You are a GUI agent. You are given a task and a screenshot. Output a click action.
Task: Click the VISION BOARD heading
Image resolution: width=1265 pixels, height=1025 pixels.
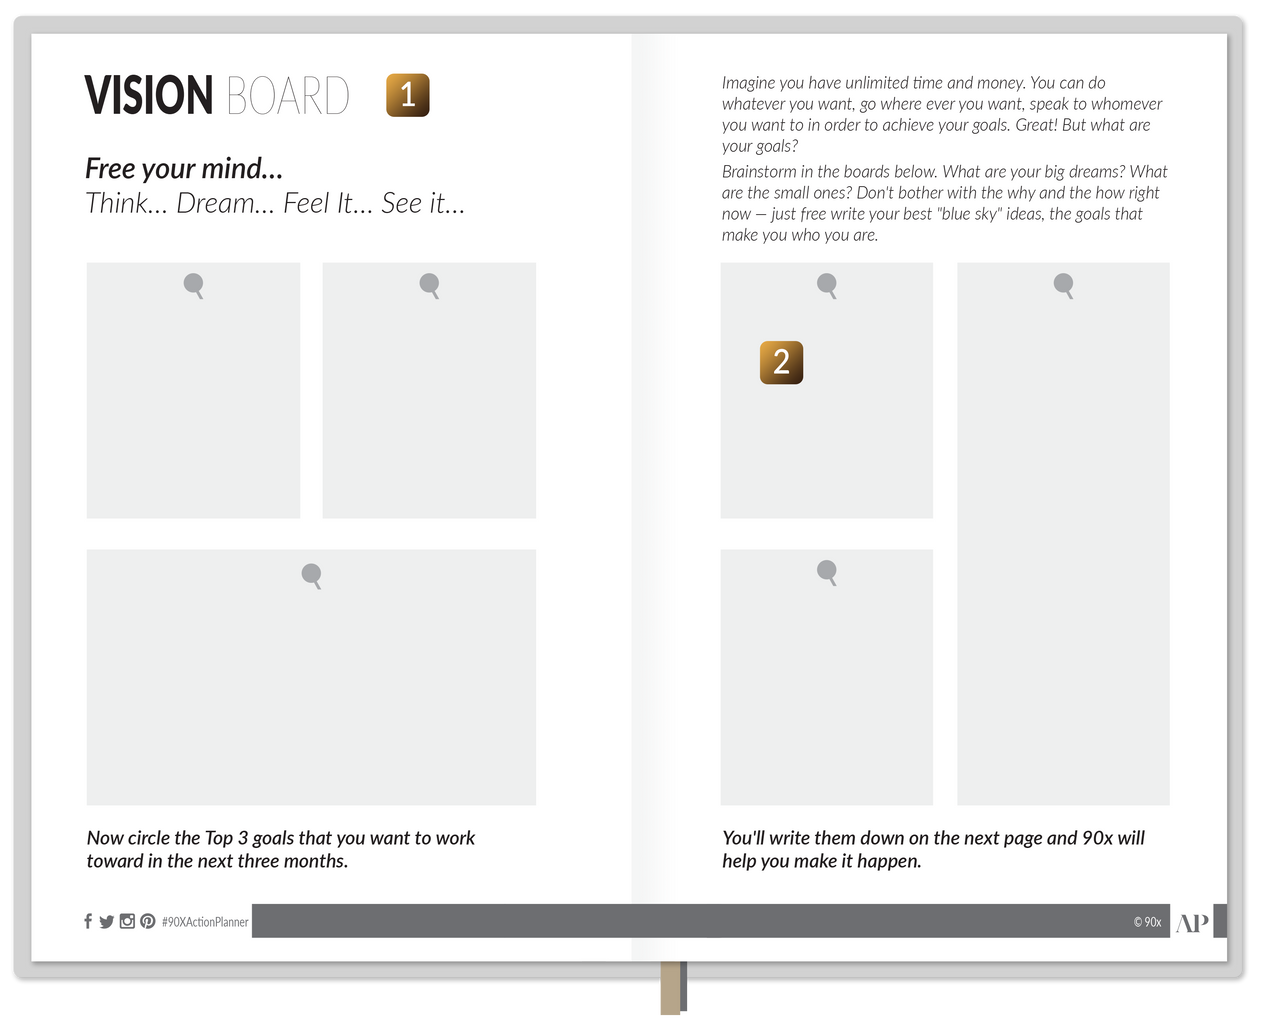click(x=217, y=96)
